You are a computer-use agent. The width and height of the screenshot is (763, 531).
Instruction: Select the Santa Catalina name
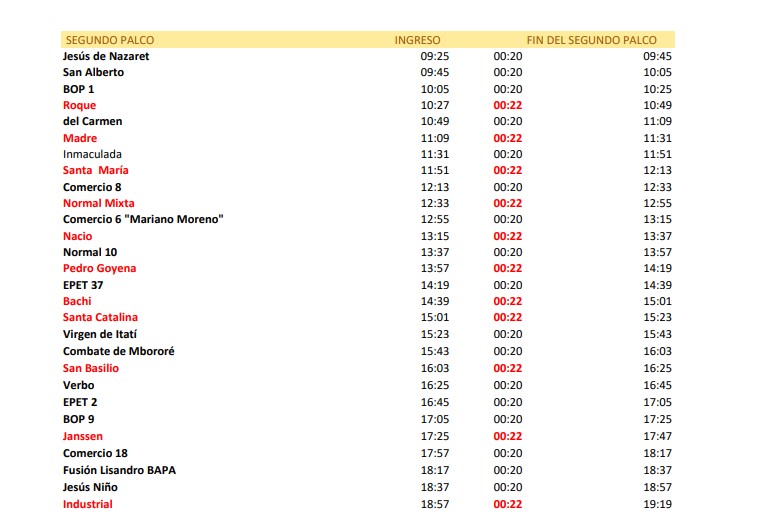pyautogui.click(x=100, y=318)
